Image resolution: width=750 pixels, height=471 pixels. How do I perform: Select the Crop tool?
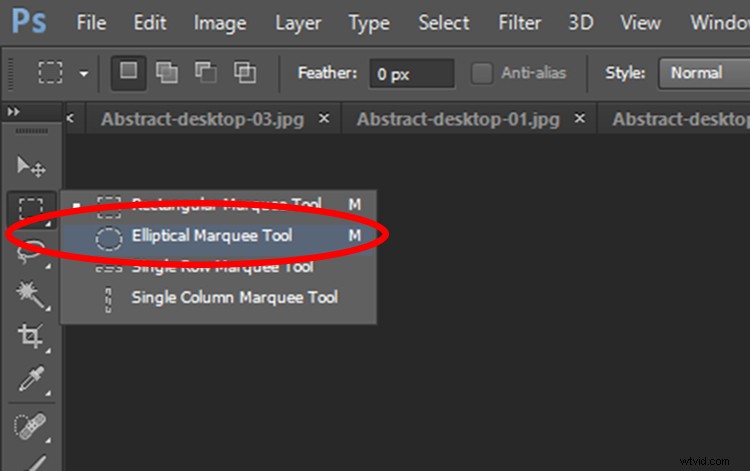coord(30,337)
